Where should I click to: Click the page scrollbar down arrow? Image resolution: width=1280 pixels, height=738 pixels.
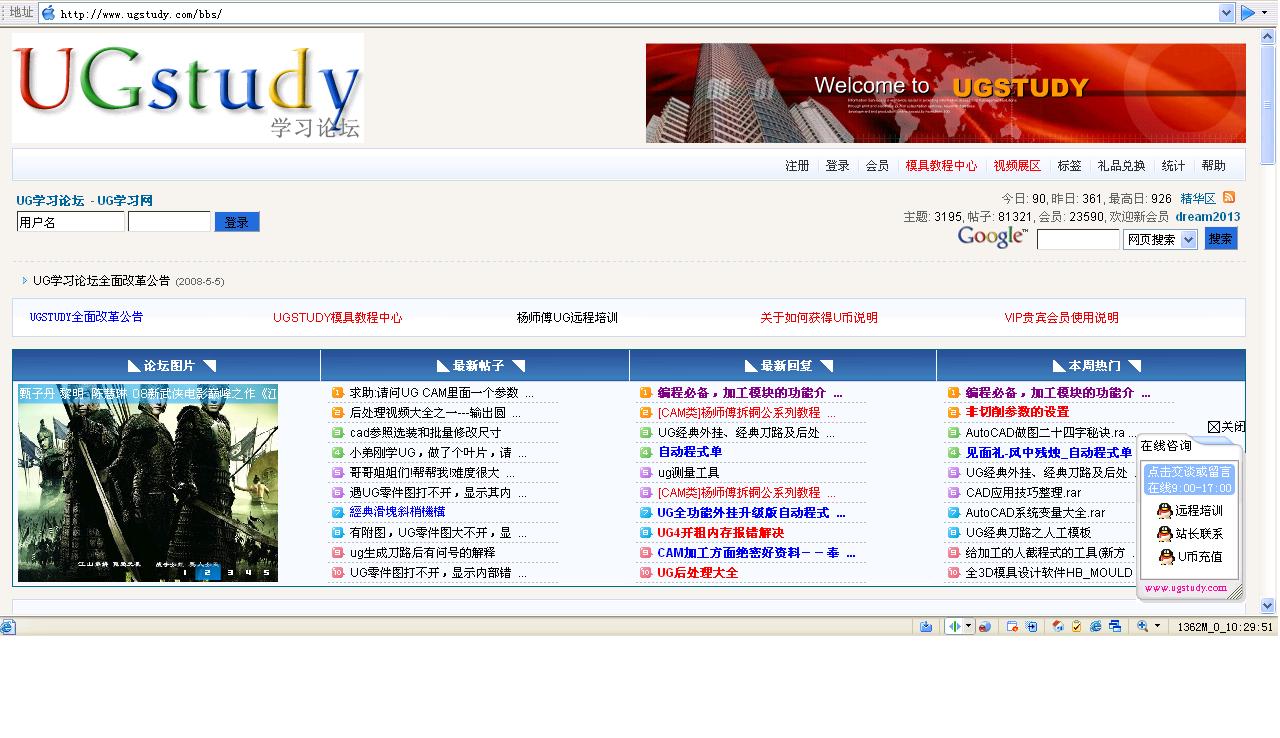coord(1268,605)
